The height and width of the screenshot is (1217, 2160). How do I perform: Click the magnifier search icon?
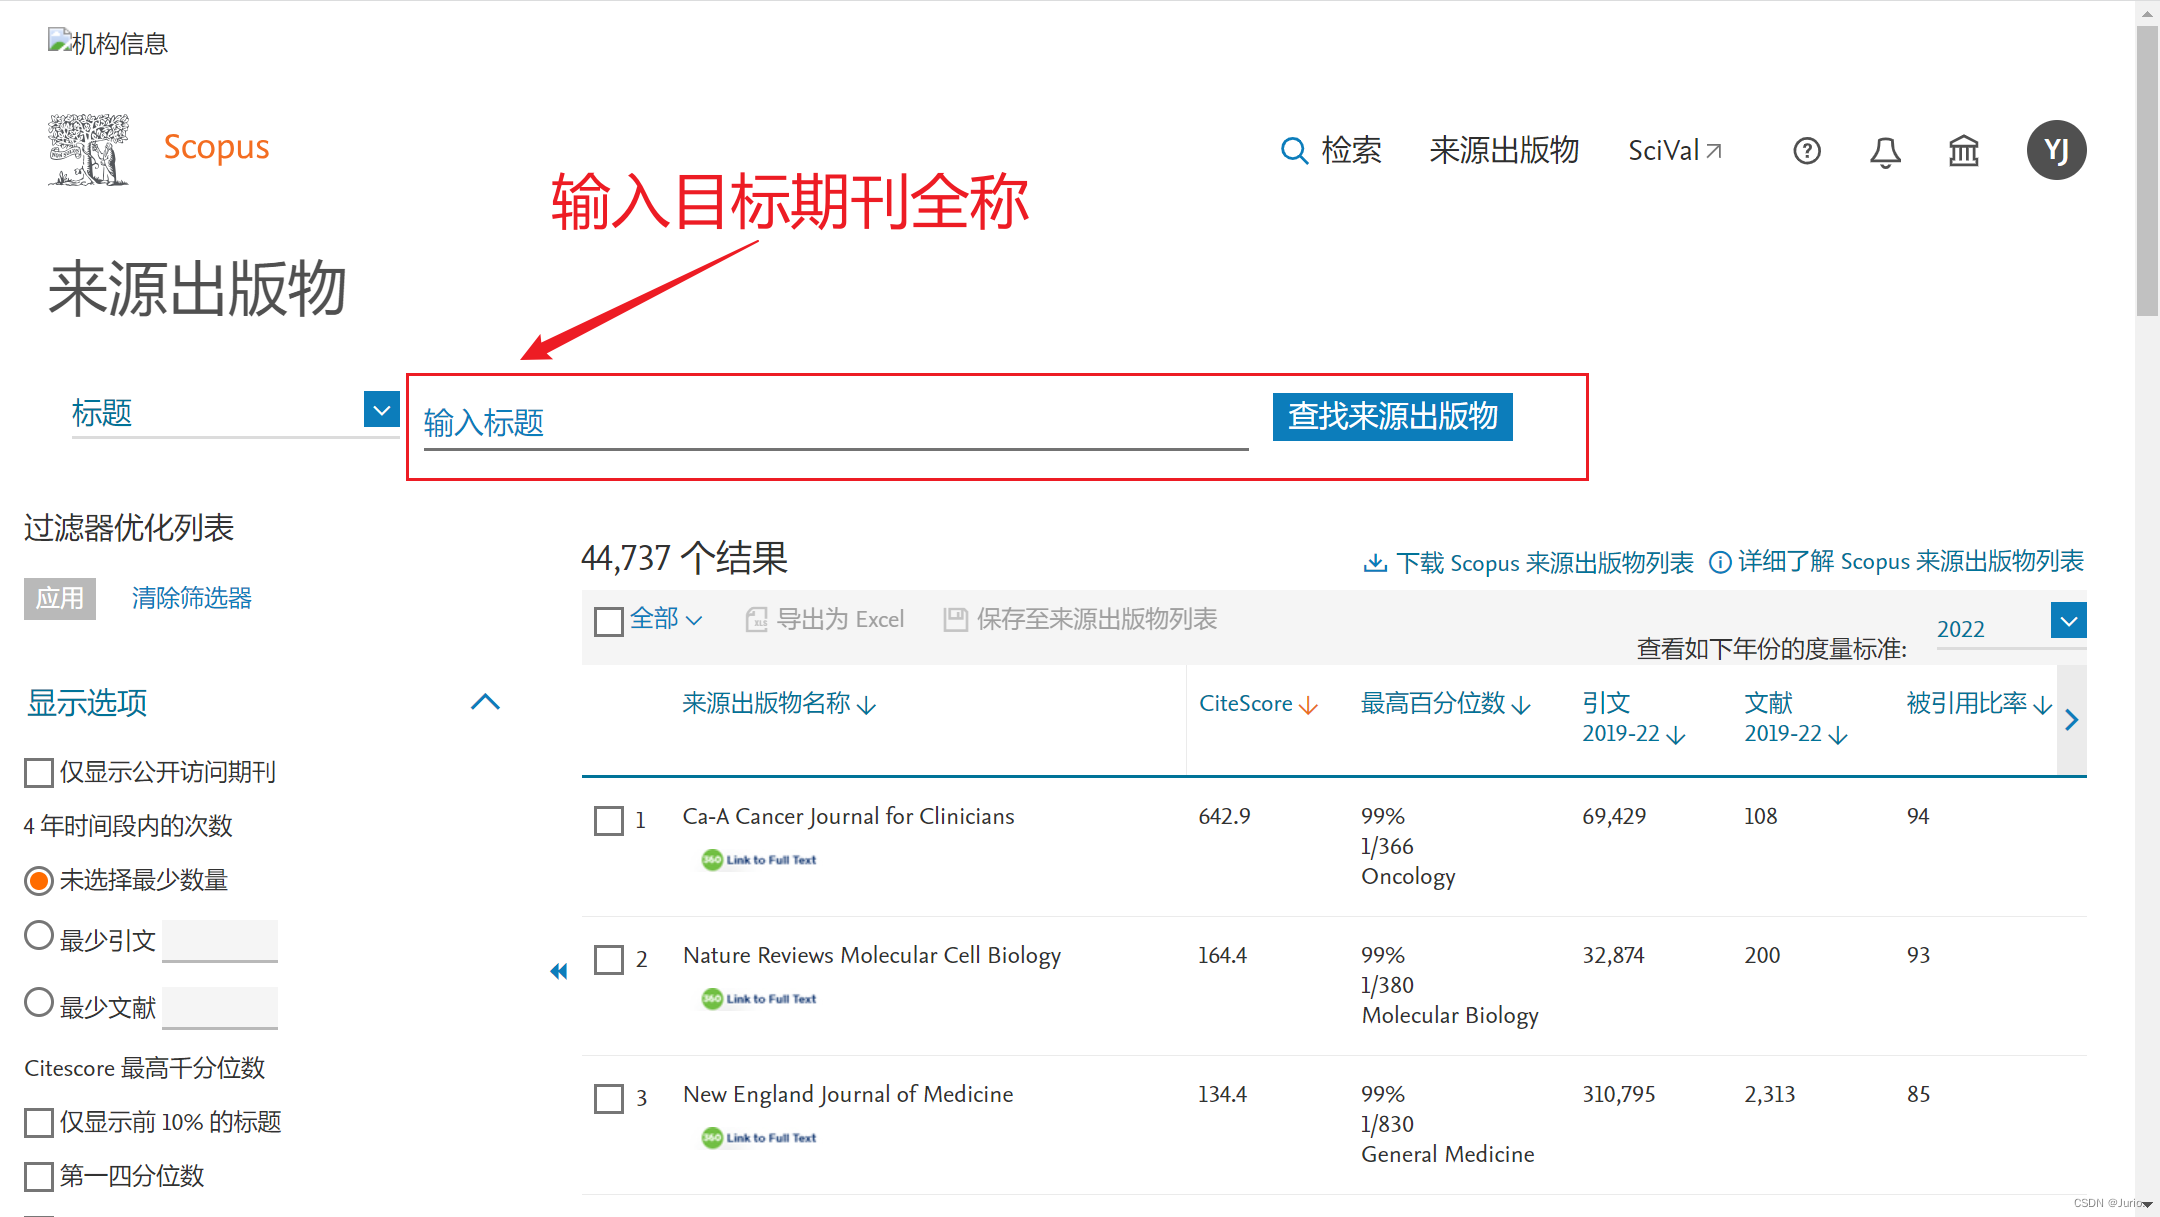click(1294, 151)
